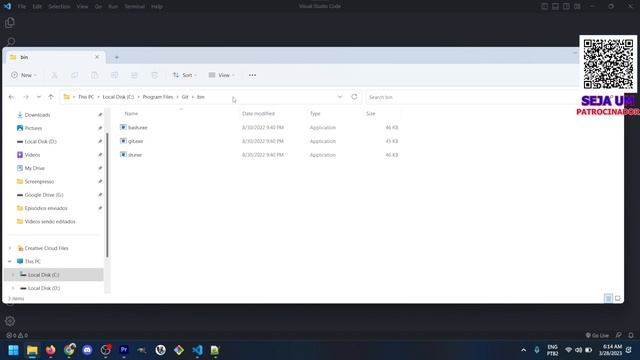Open the Search view in VS Code
Image resolution: width=640 pixels, height=360 pixels.
point(11,42)
